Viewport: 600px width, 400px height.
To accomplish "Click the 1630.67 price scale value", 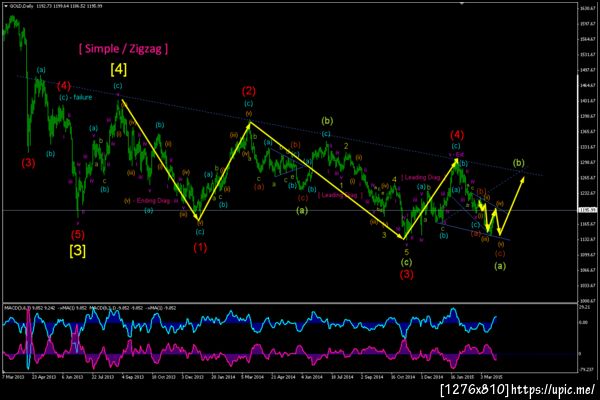I will pyautogui.click(x=589, y=8).
